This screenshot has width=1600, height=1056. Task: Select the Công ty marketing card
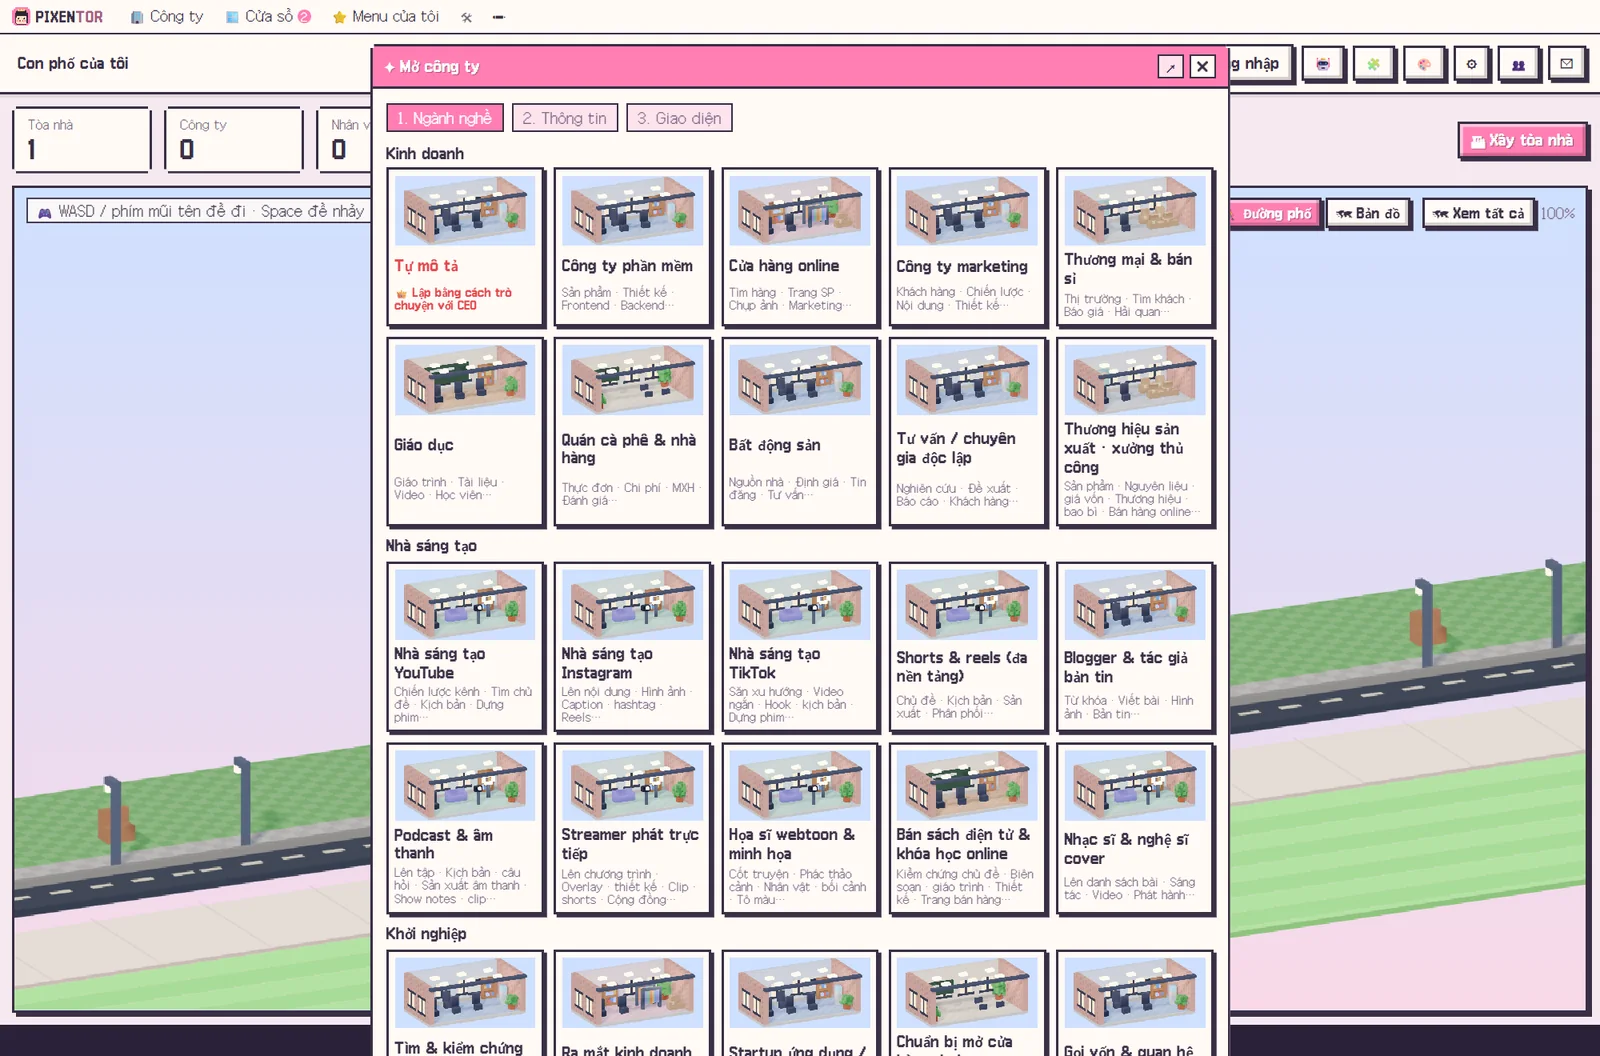coord(968,247)
